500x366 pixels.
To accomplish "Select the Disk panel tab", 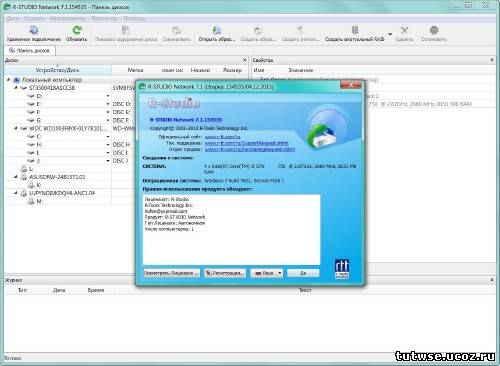I will pos(30,50).
